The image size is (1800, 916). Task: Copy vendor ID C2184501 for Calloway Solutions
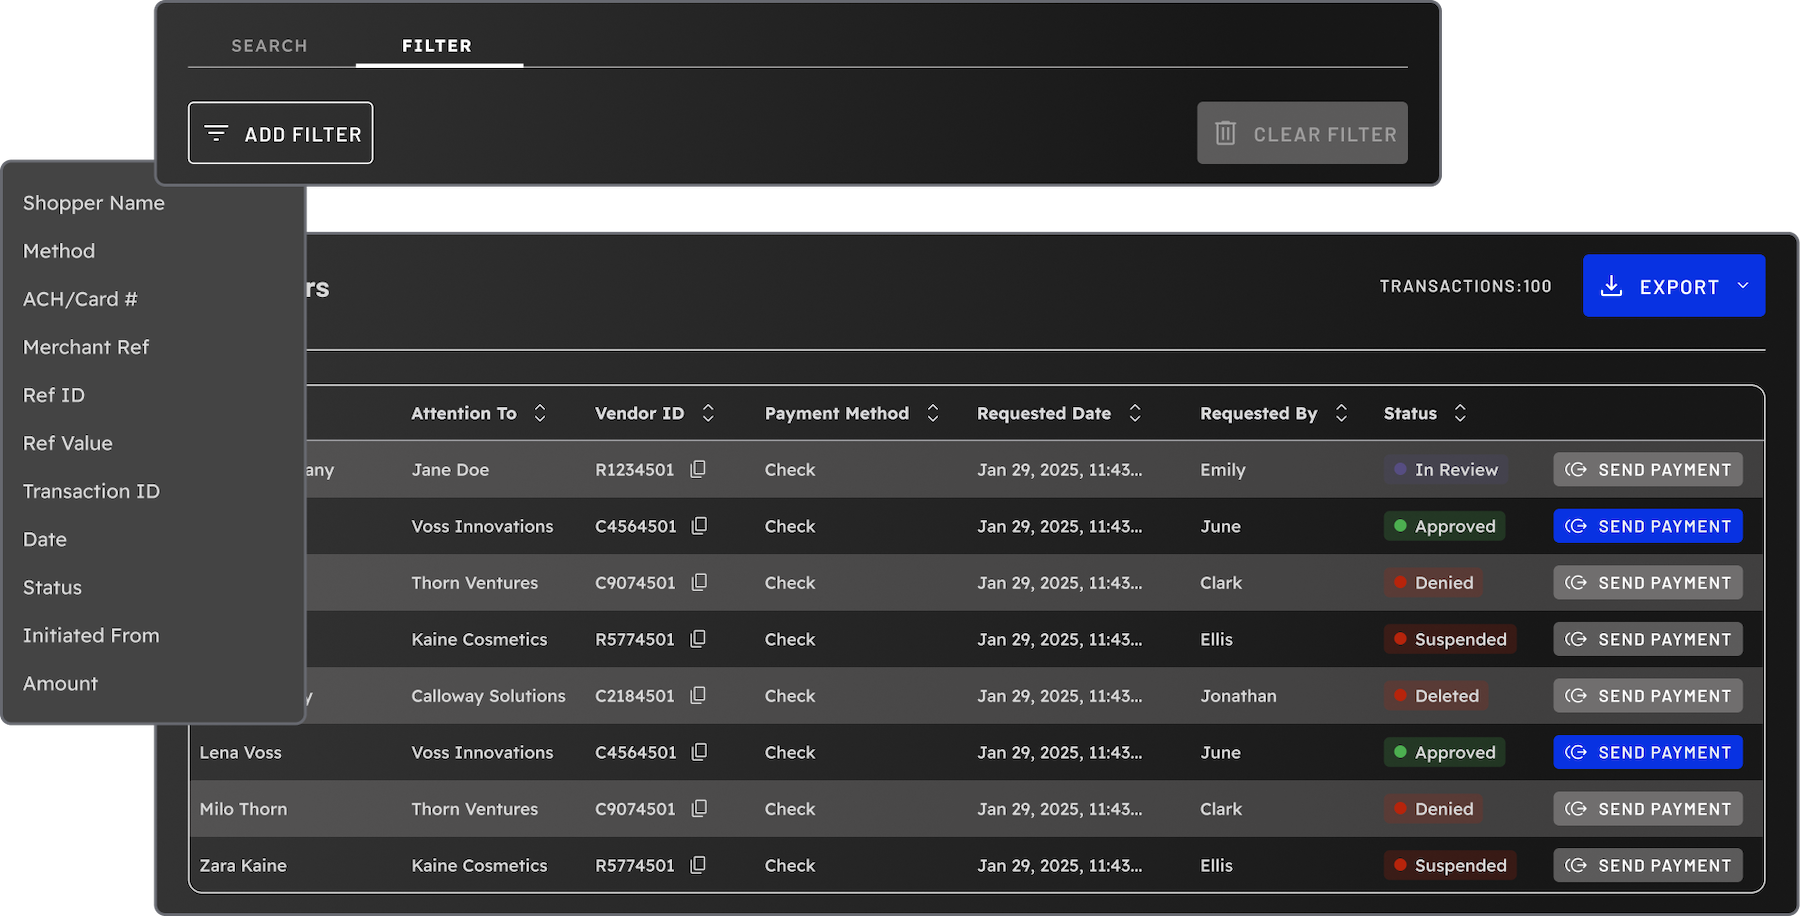(698, 695)
